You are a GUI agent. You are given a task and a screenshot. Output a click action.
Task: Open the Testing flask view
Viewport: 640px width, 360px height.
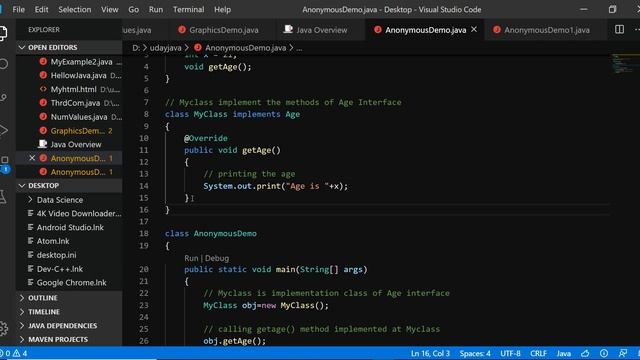tap(4, 196)
